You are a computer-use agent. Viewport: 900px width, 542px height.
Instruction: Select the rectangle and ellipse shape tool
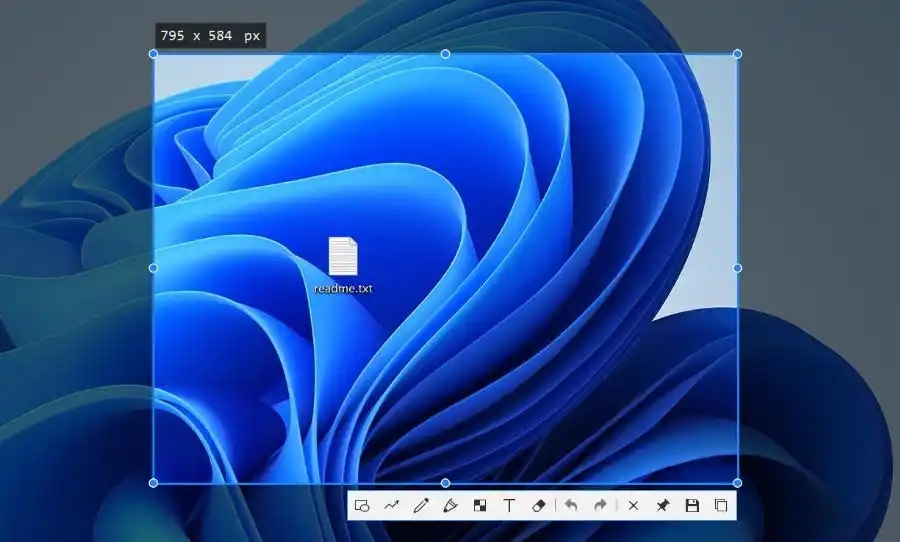pos(362,506)
